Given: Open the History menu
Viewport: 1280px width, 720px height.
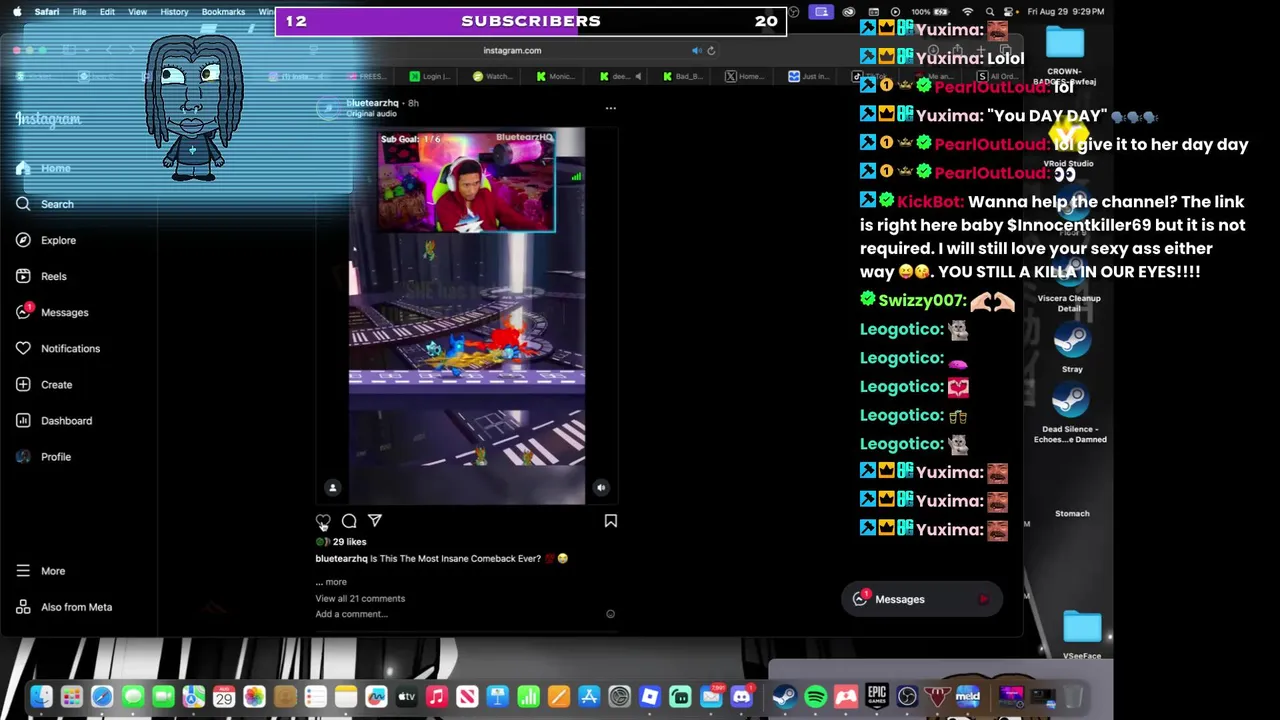Looking at the screenshot, I should point(174,12).
